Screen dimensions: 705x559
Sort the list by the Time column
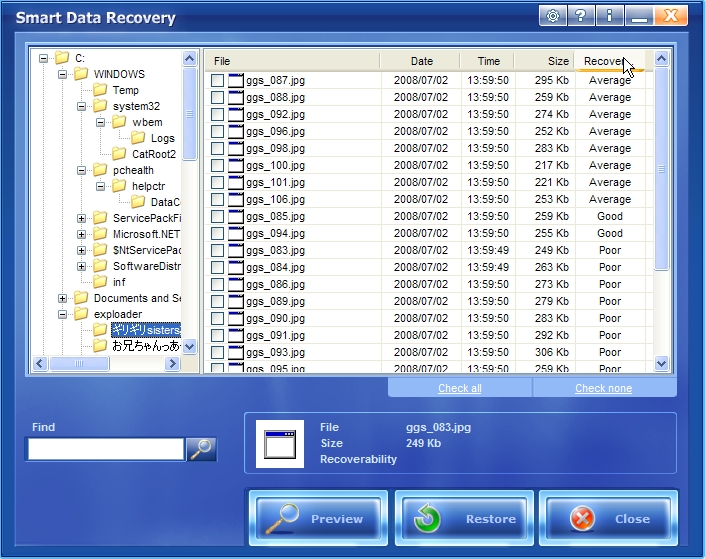click(x=488, y=61)
